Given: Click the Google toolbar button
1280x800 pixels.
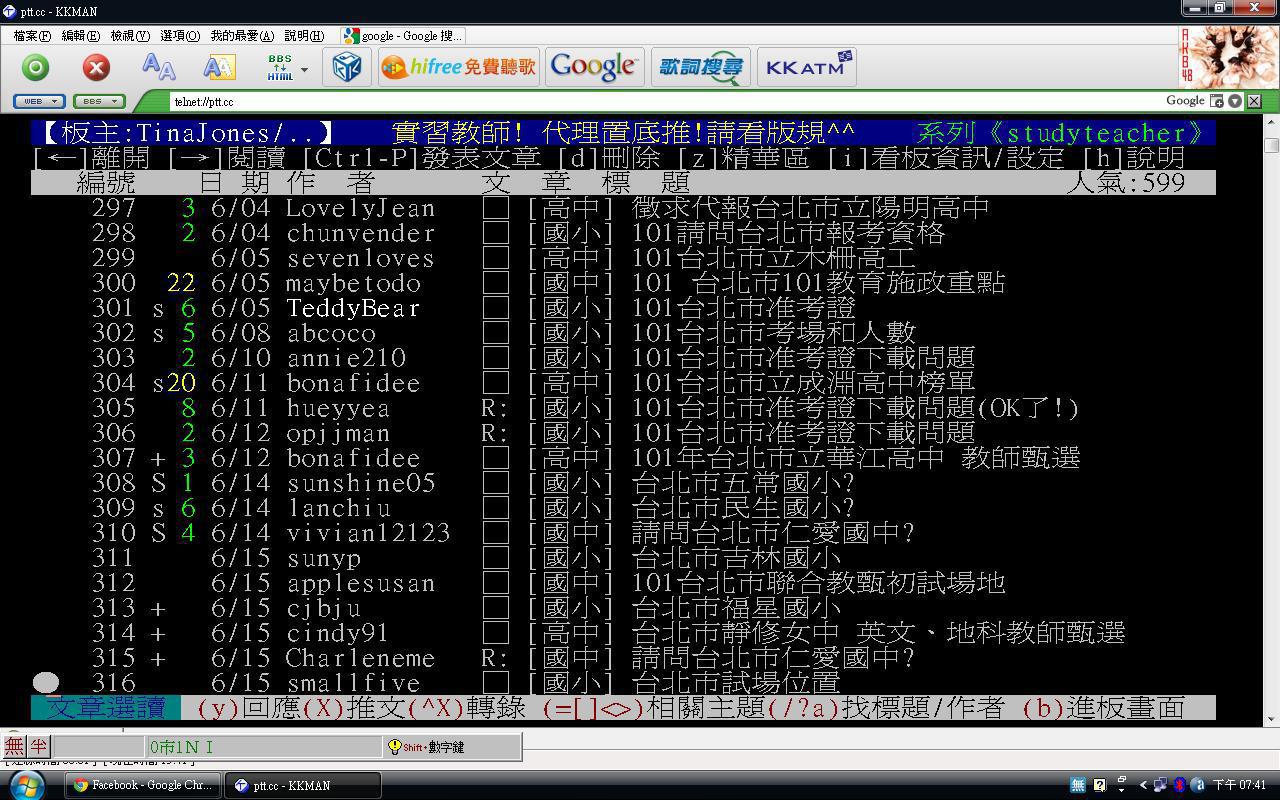Looking at the screenshot, I should point(594,67).
